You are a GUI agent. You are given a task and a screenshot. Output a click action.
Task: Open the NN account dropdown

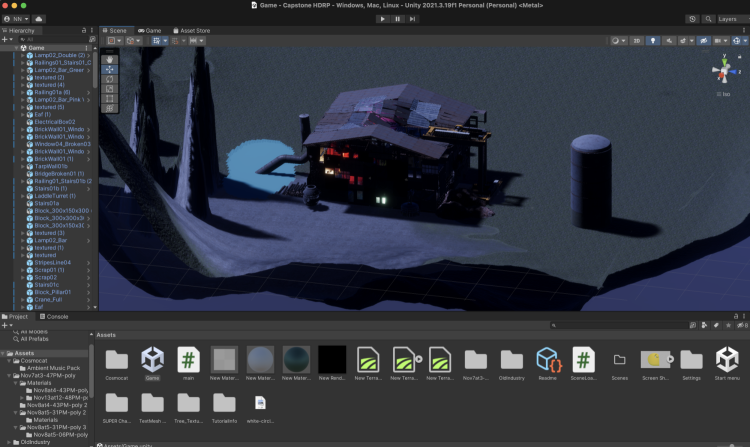[x=16, y=19]
